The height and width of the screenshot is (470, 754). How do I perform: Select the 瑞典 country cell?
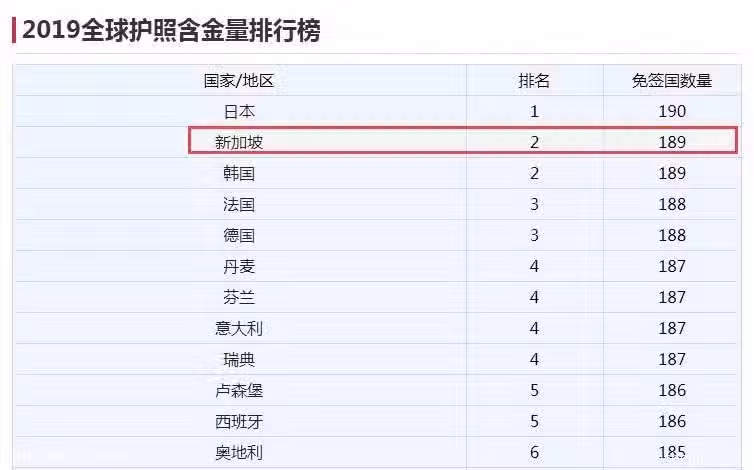pyautogui.click(x=239, y=359)
